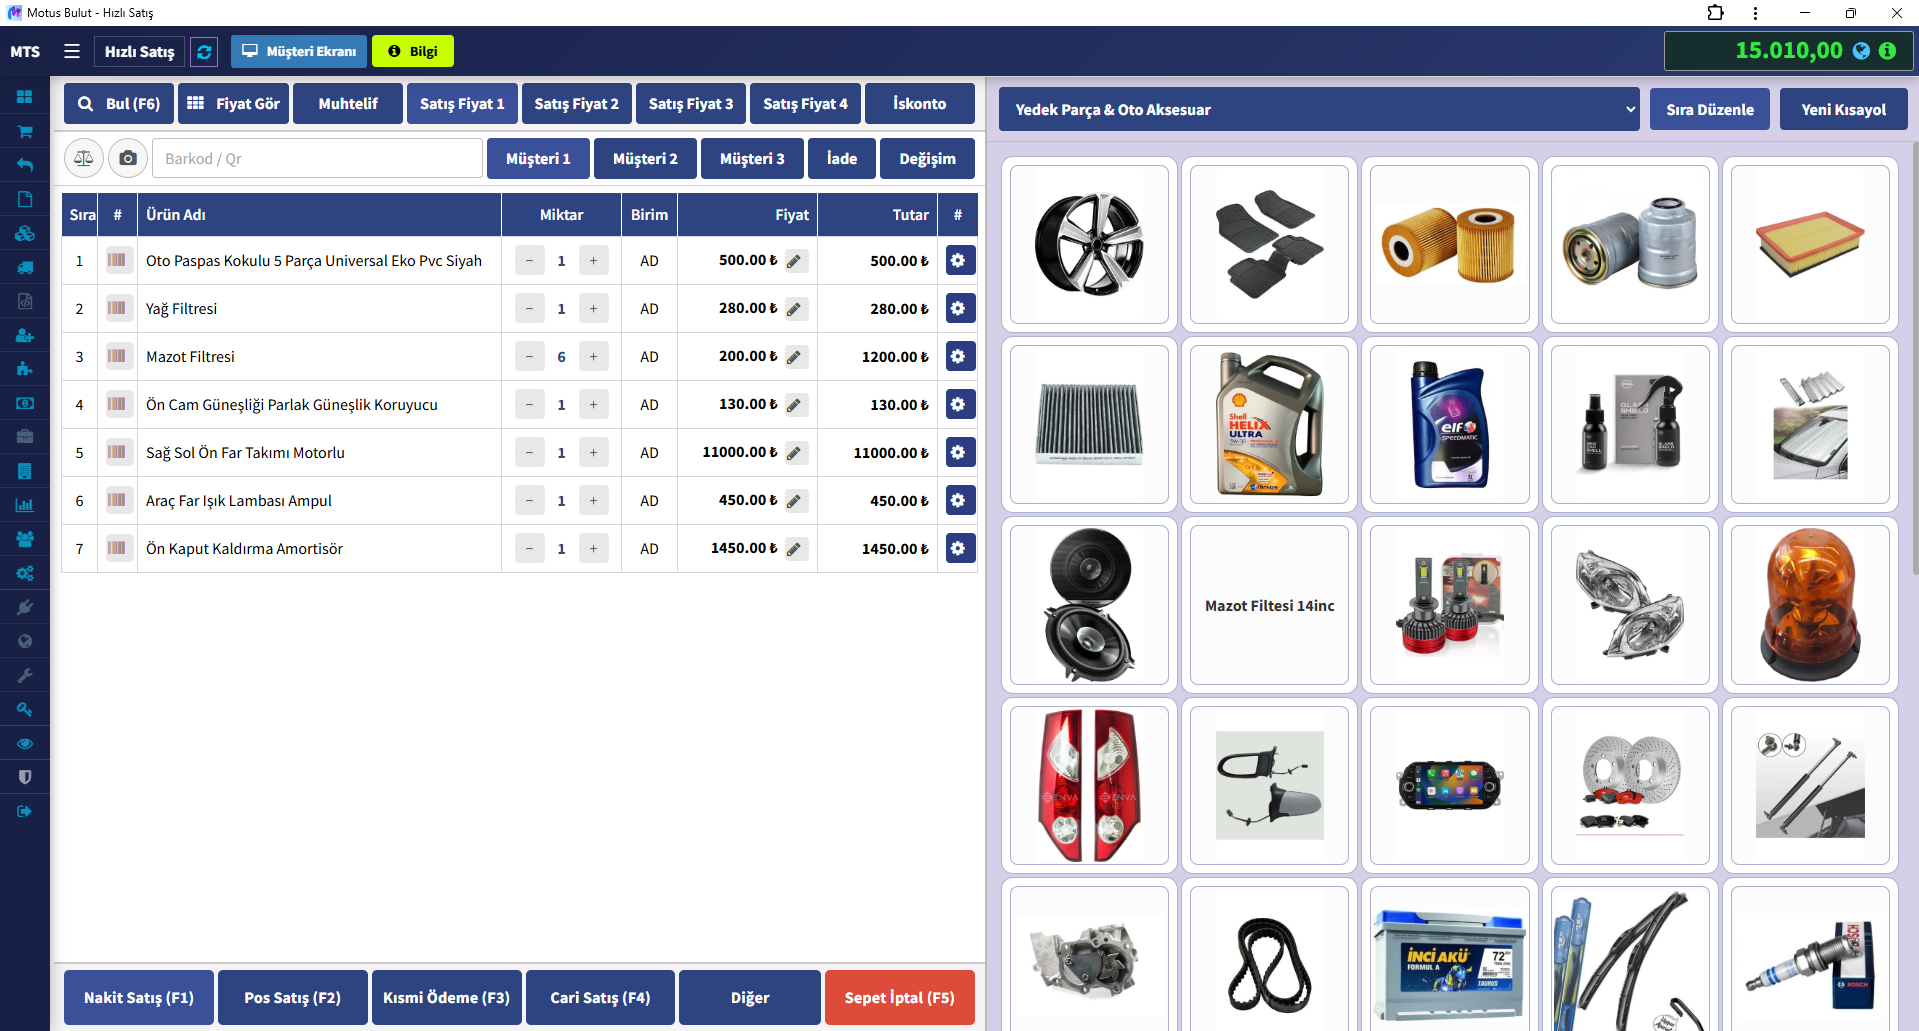The height and width of the screenshot is (1031, 1919).
Task: Edit price pencil for Yağ Filtresi row
Action: click(795, 309)
